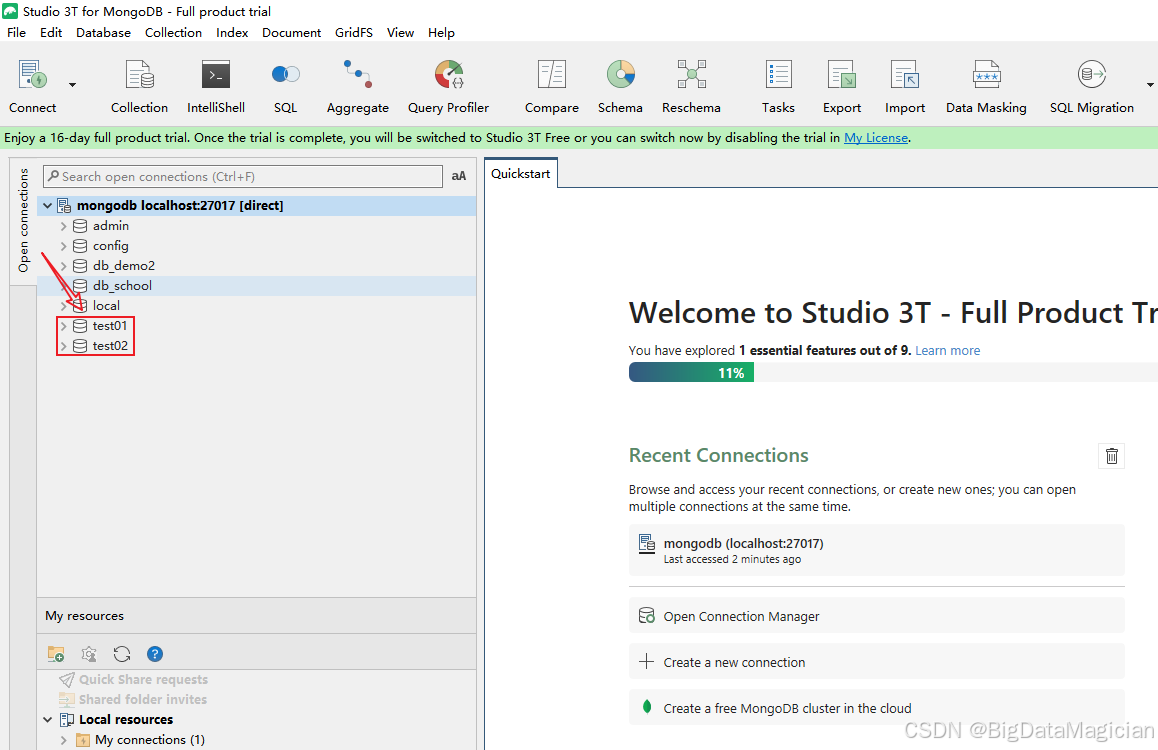The width and height of the screenshot is (1158, 750).
Task: Select the local database
Action: (106, 306)
